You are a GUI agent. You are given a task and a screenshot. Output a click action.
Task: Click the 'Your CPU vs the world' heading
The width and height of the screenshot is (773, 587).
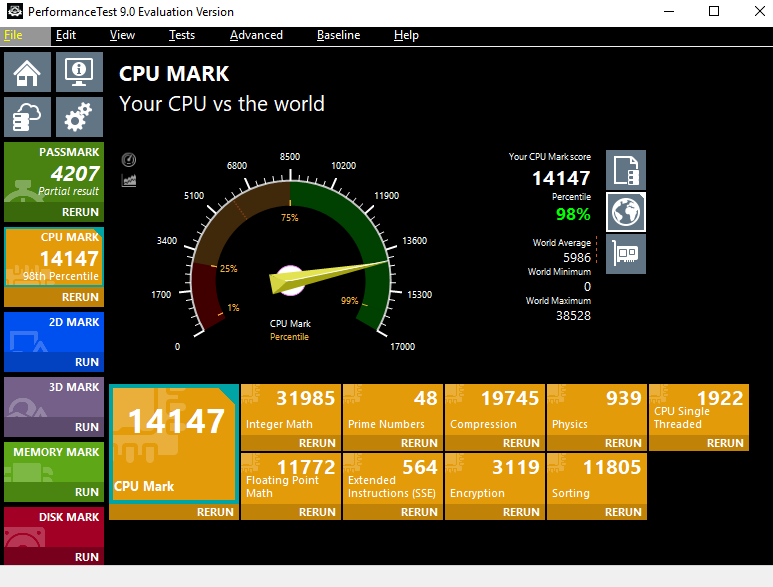point(222,104)
